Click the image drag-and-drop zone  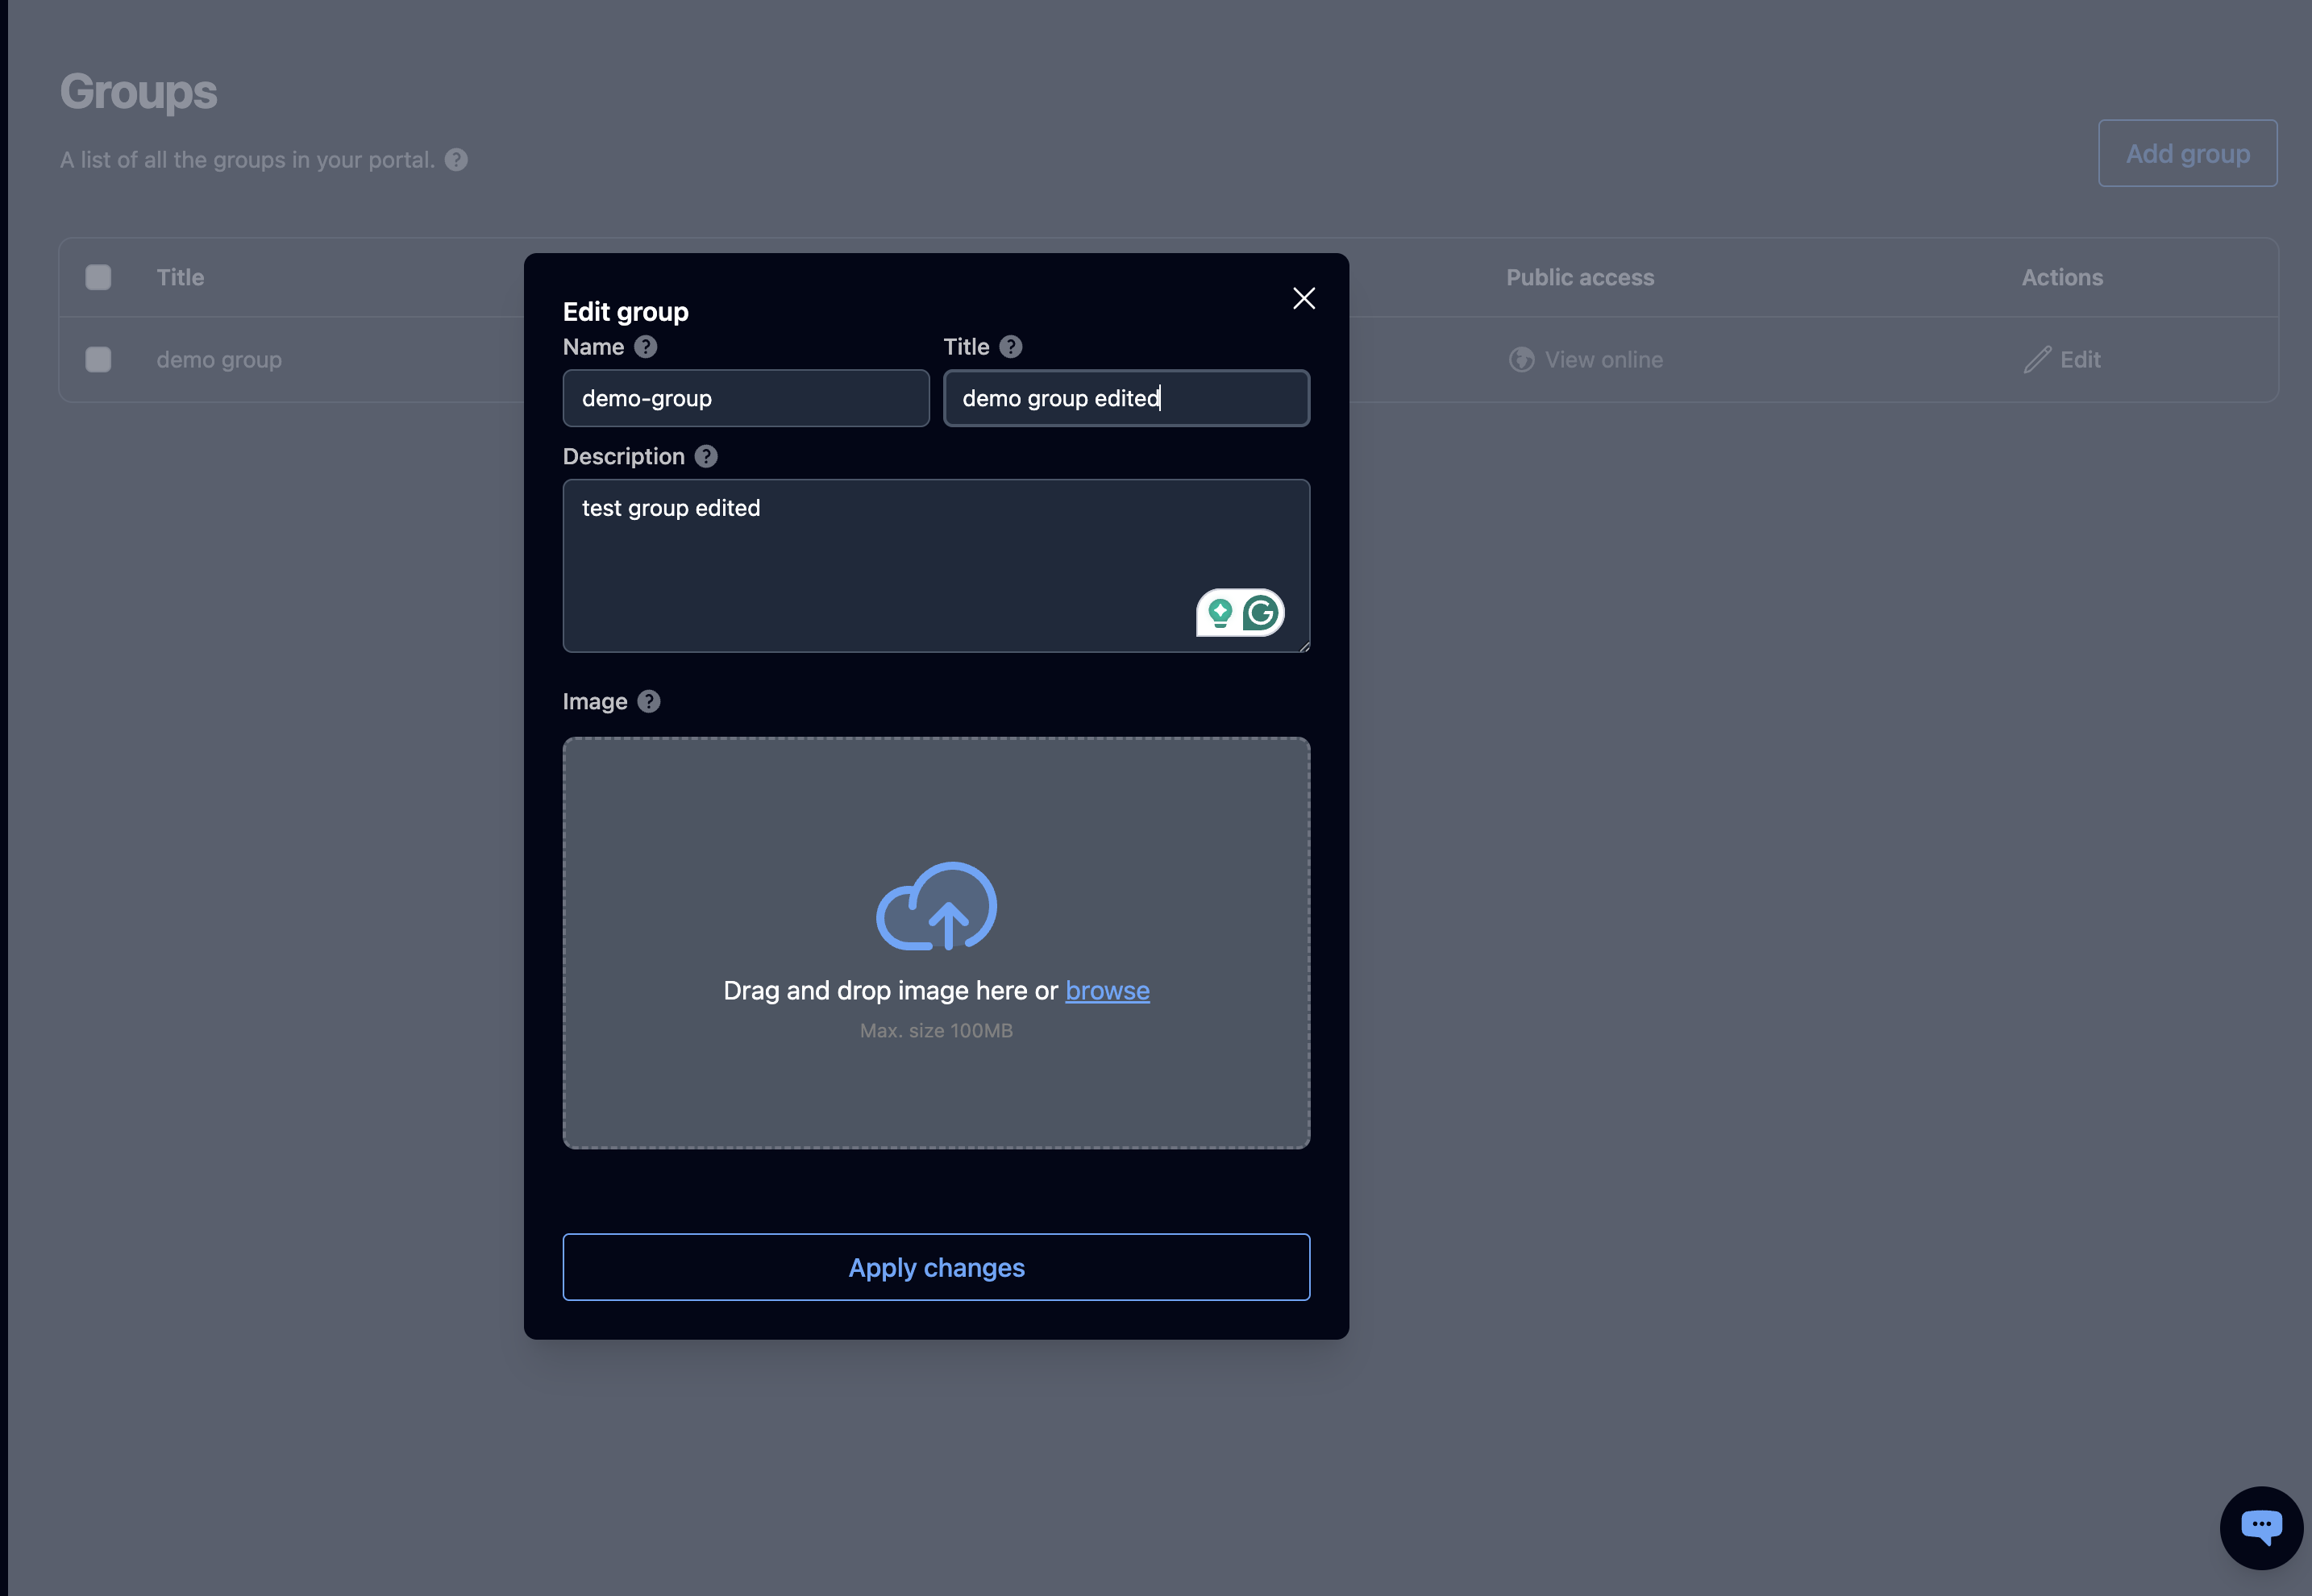pos(936,943)
